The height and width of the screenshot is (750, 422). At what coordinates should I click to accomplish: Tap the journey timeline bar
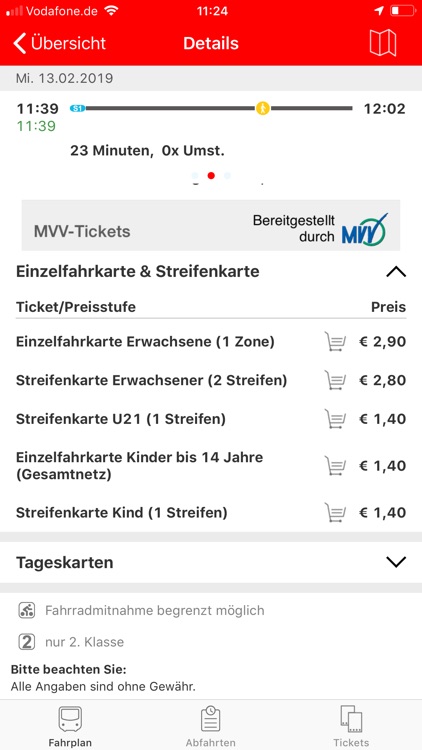tap(211, 109)
